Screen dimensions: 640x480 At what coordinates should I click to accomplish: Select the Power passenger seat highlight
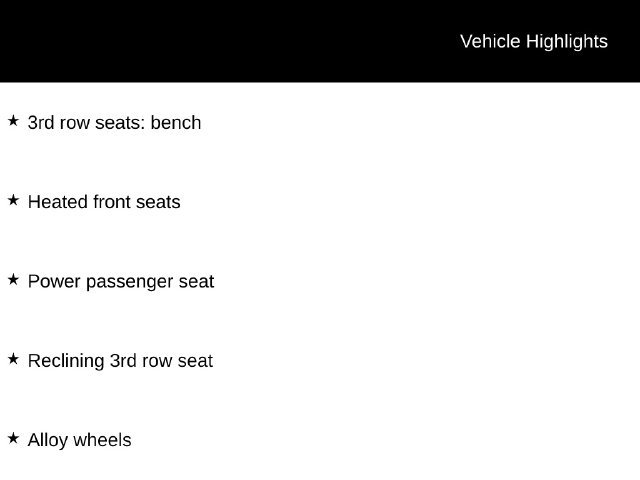click(x=121, y=282)
